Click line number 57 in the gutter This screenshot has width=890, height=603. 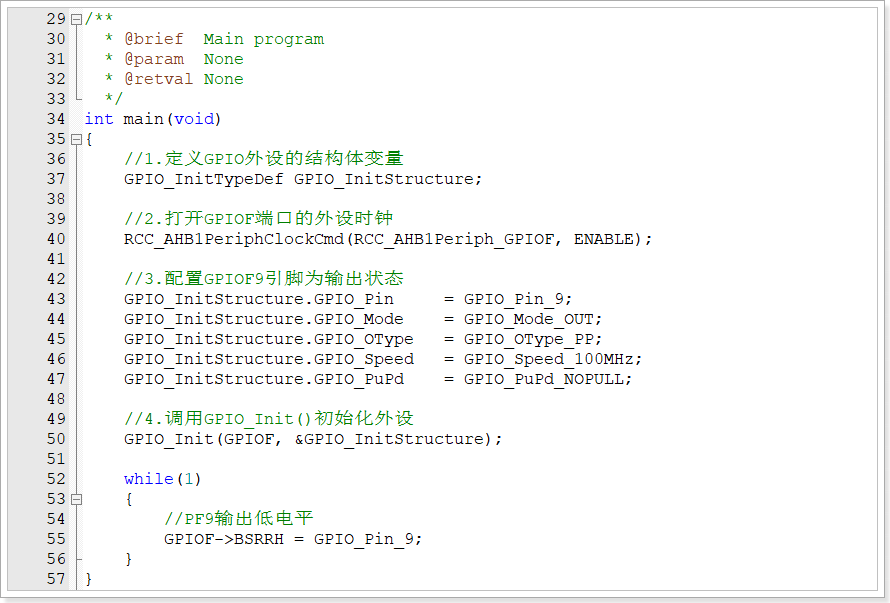56,579
